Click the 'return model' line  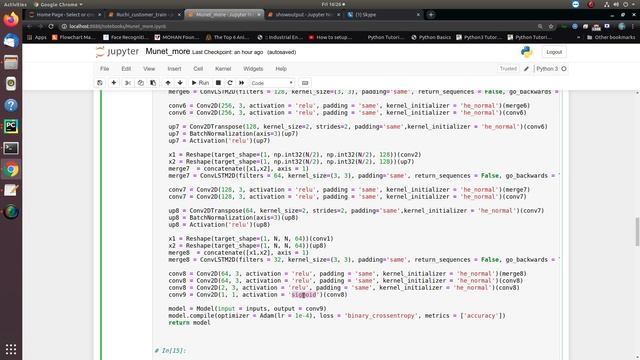coord(189,322)
